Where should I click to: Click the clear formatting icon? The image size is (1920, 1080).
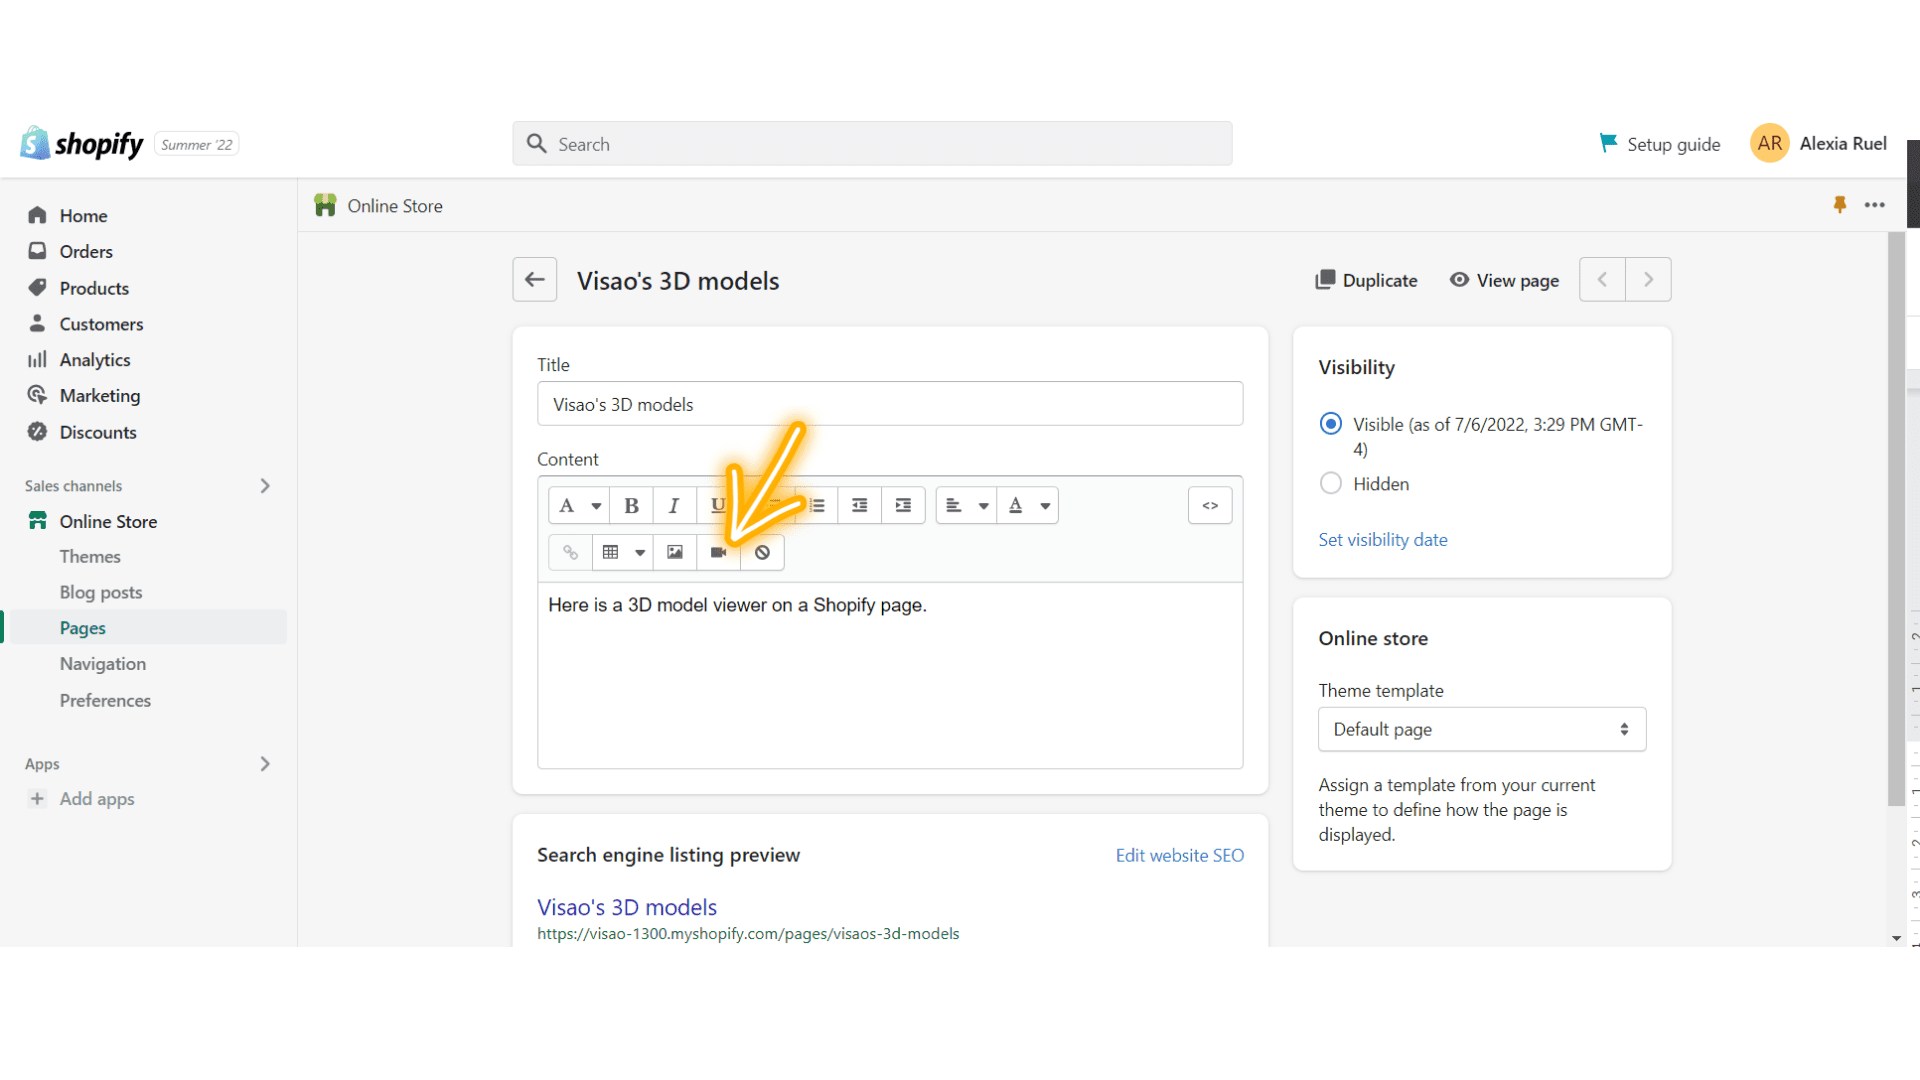[762, 552]
